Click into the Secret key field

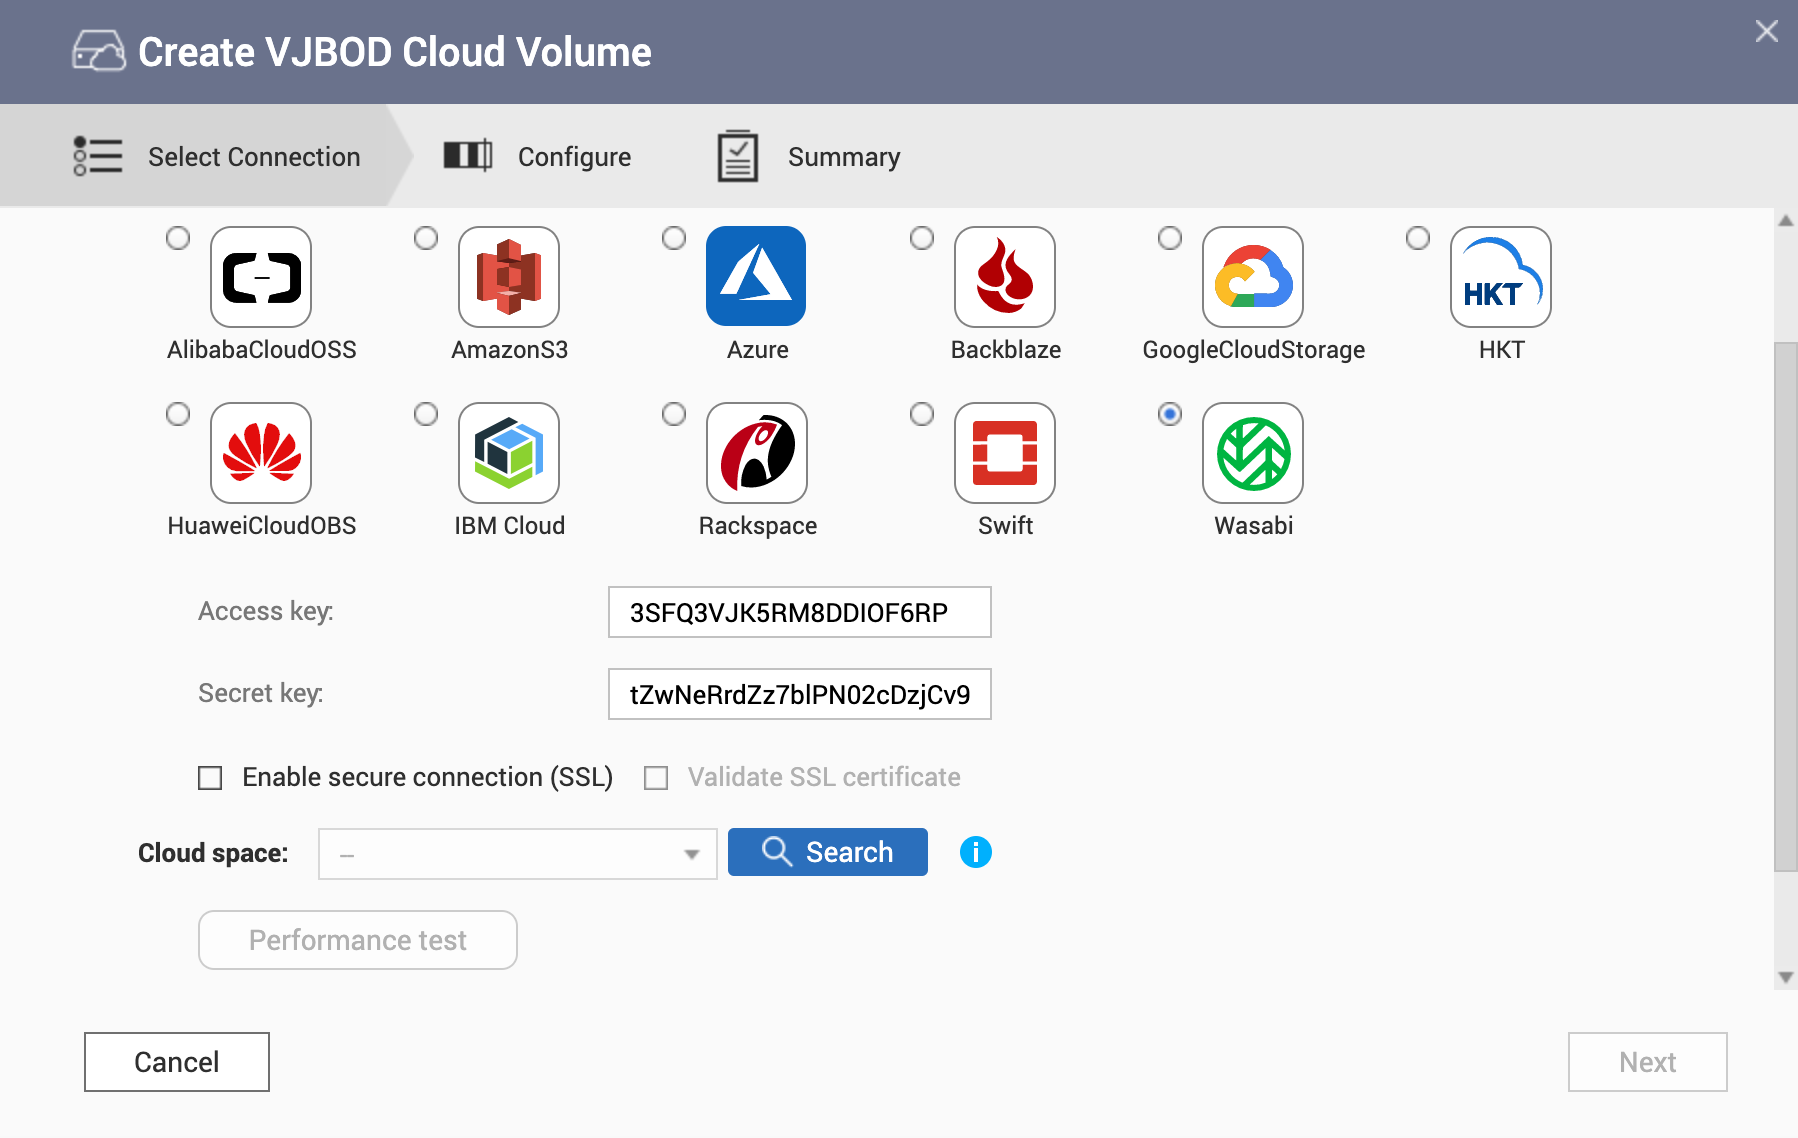click(800, 694)
